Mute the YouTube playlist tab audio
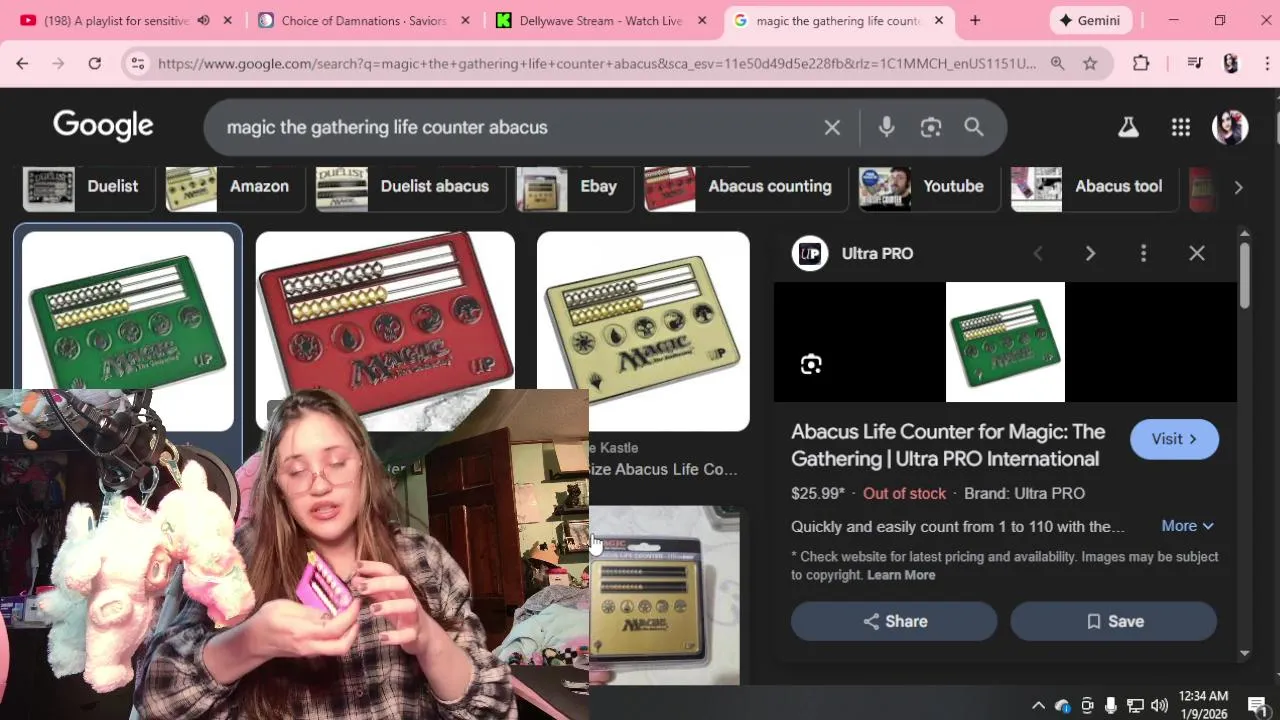 coord(203,20)
